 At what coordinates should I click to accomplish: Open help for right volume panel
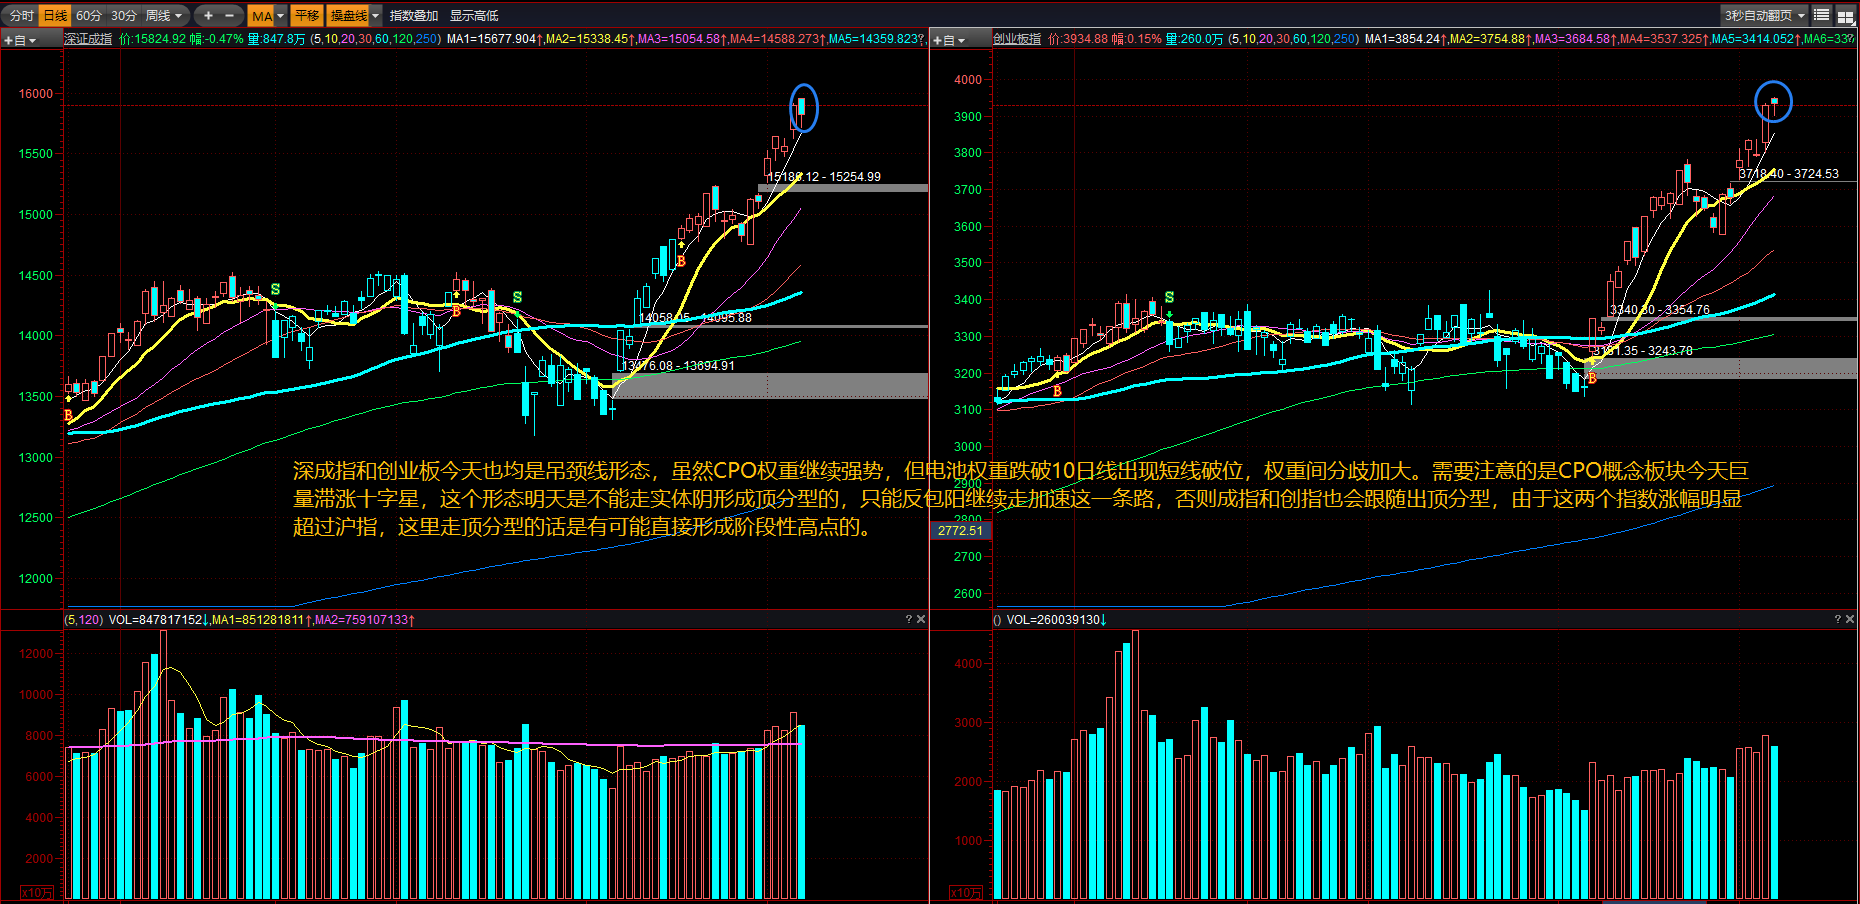[1838, 619]
